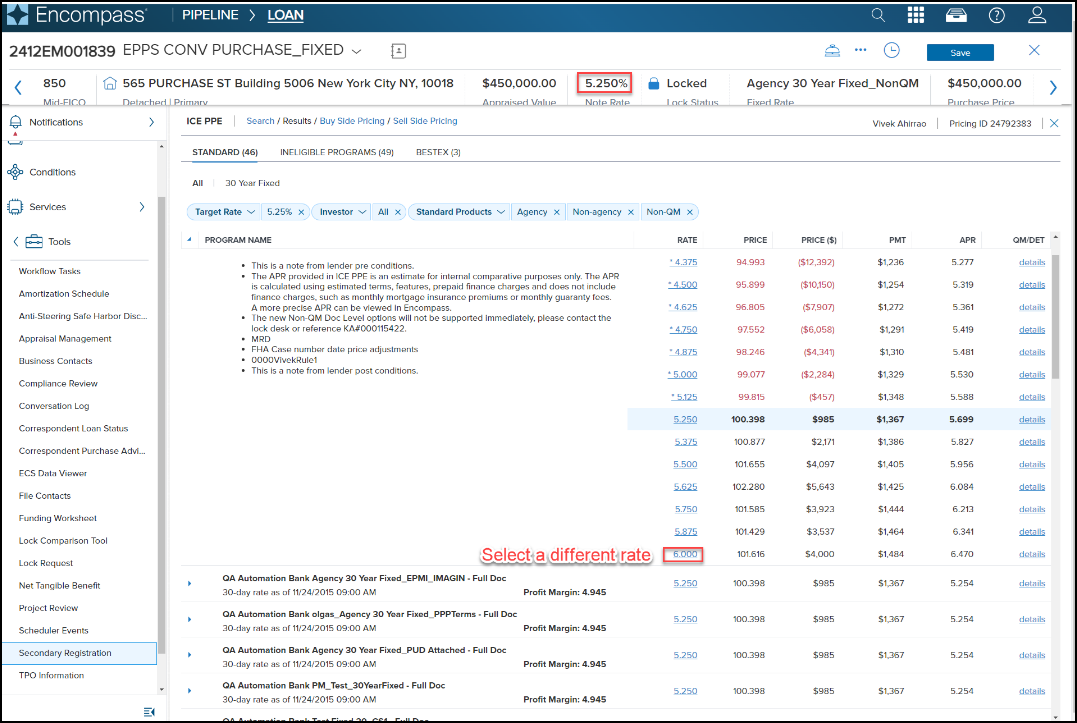This screenshot has width=1077, height=723.
Task: Open the Compliance Review tool
Action: (x=58, y=384)
